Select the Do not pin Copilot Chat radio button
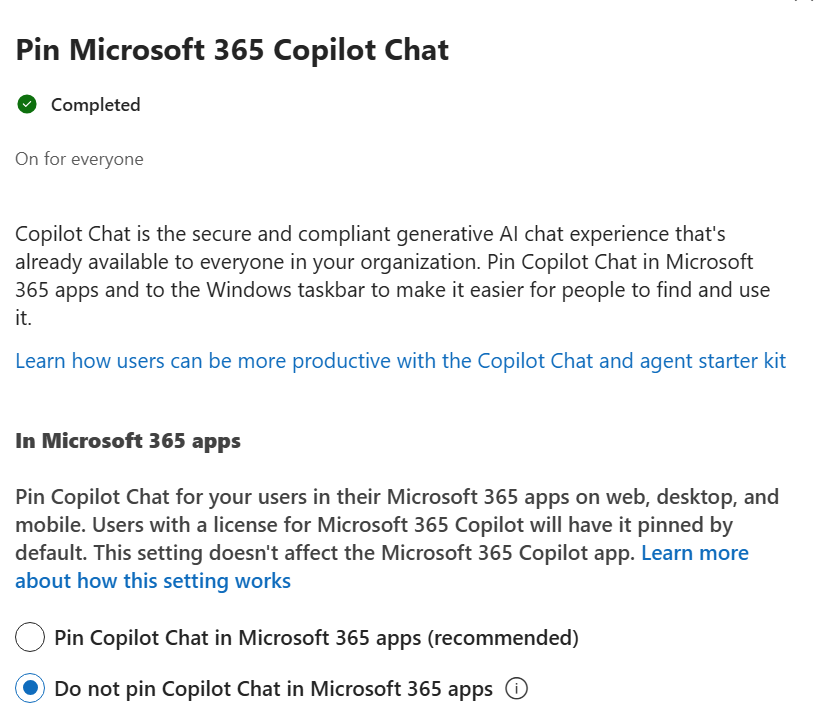 30,688
